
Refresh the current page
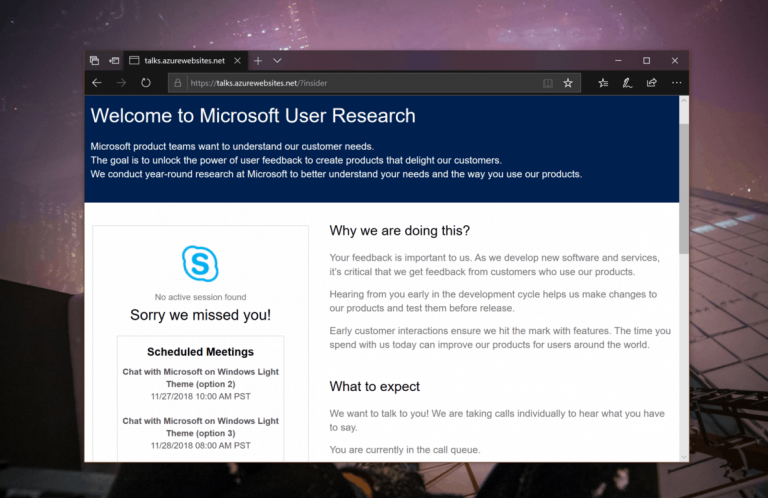coord(145,83)
